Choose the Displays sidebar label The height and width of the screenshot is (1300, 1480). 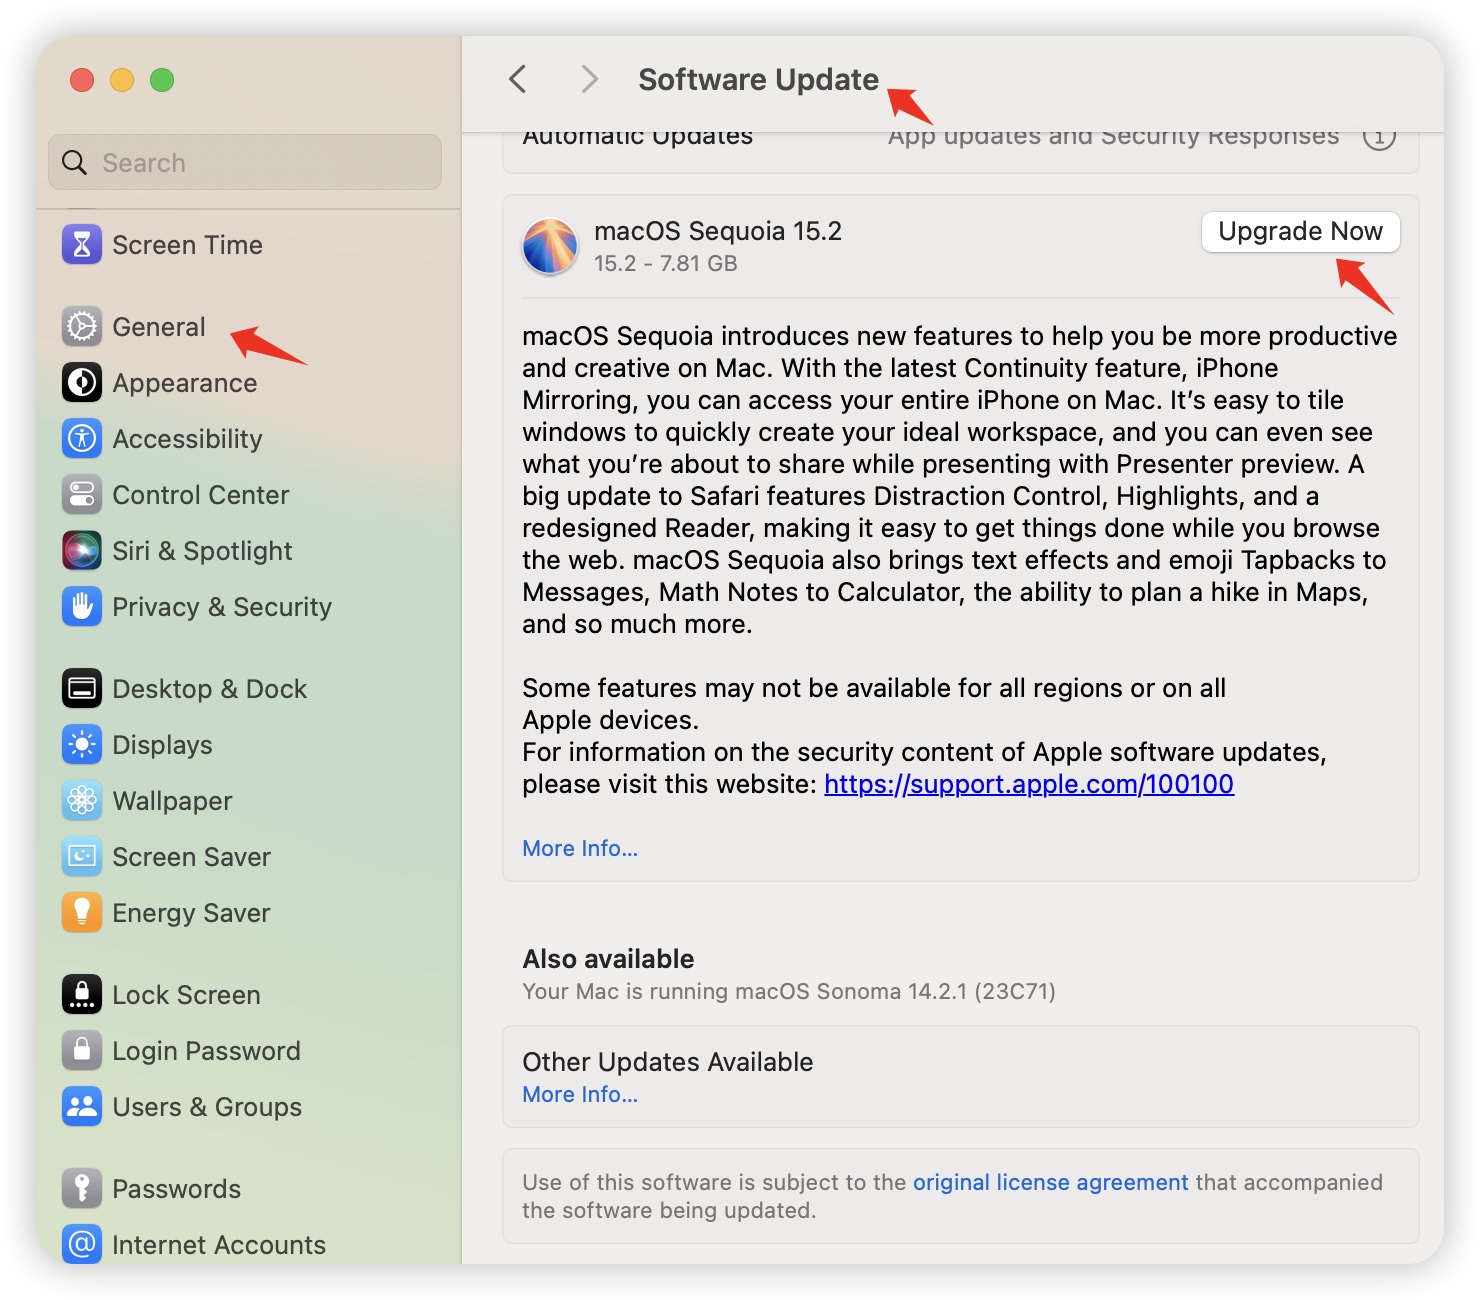click(x=163, y=745)
